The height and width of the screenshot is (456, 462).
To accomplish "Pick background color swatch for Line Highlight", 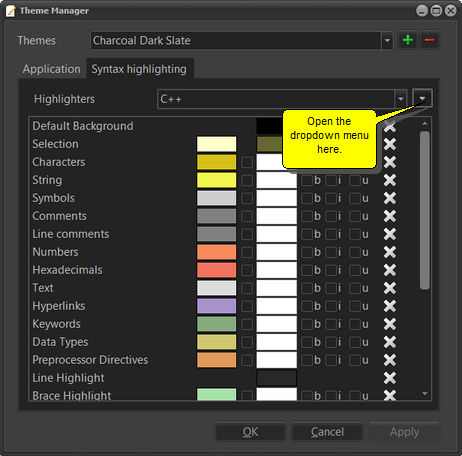I will point(277,378).
